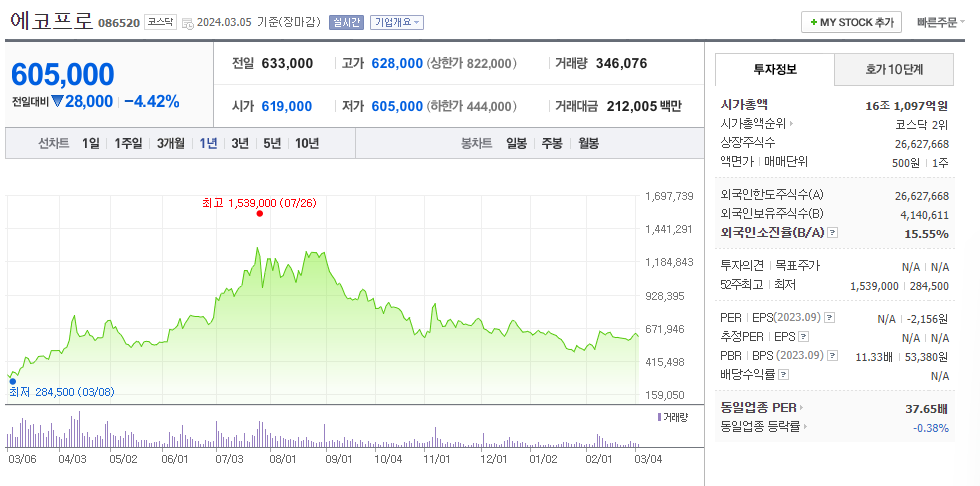The height and width of the screenshot is (486, 980).
Task: Select the 5년 line chart period
Action: [272, 144]
